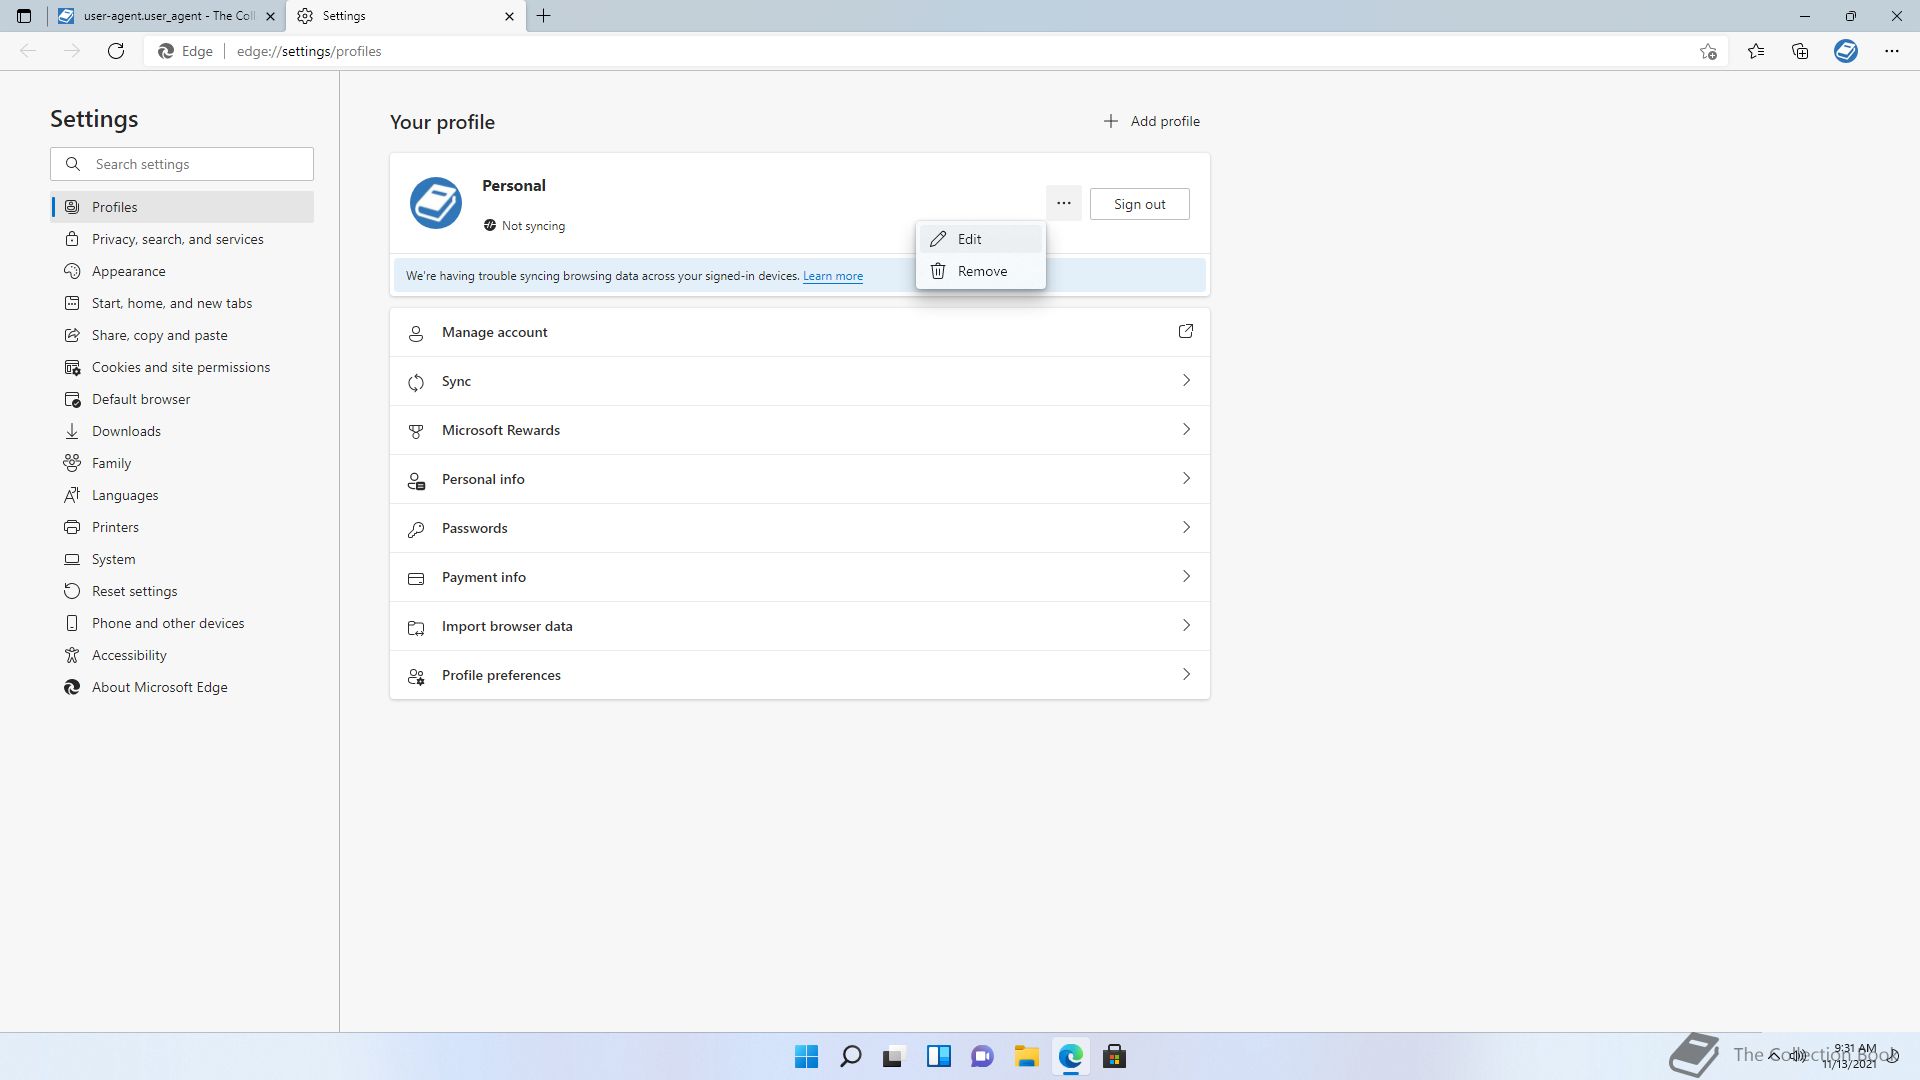Click Add profile button
Image resolution: width=1920 pixels, height=1080 pixels.
click(x=1151, y=121)
